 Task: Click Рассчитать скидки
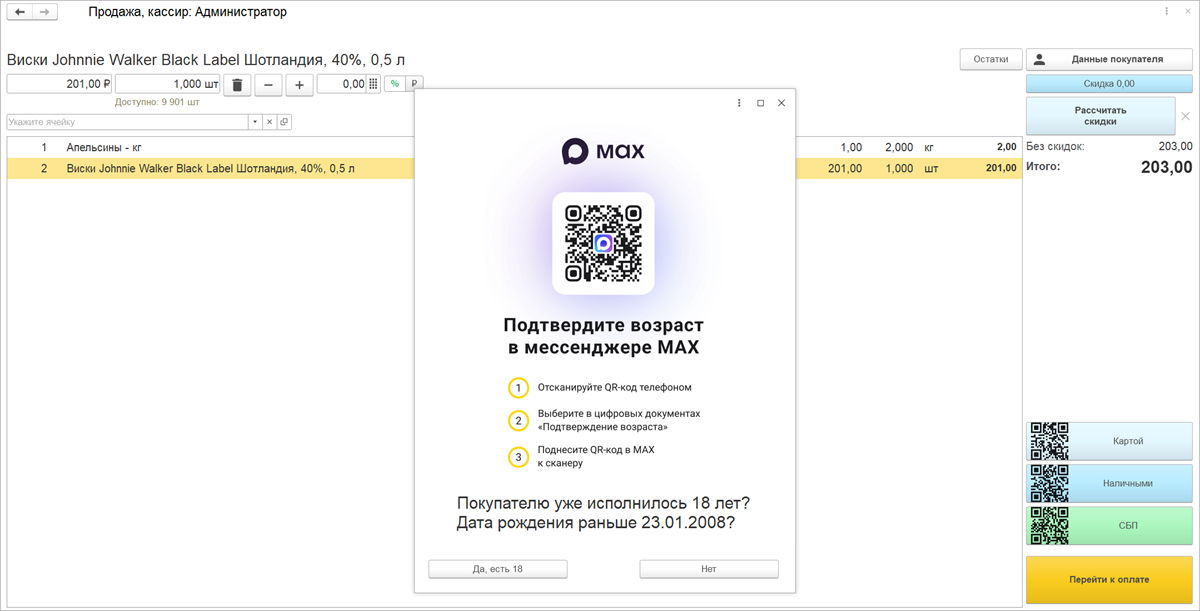(1101, 116)
